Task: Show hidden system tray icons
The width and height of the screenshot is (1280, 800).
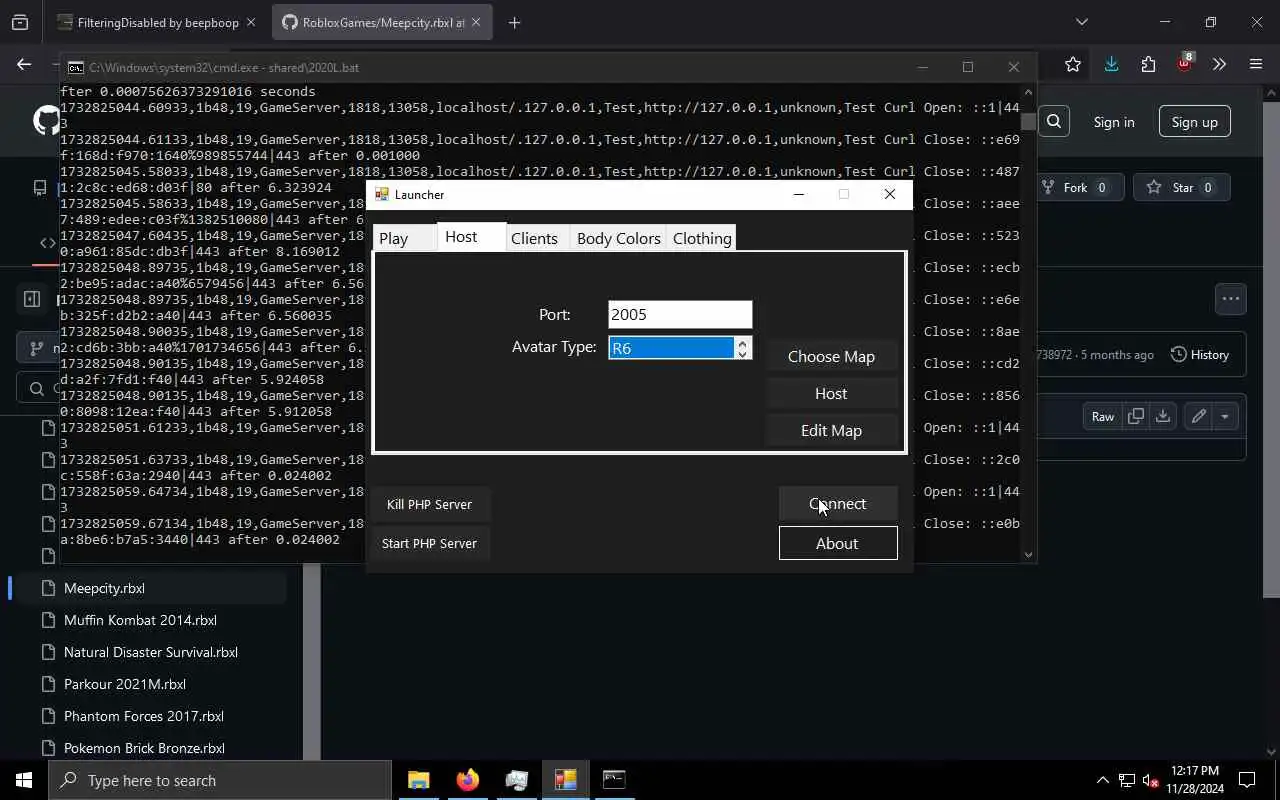Action: coord(1103,780)
